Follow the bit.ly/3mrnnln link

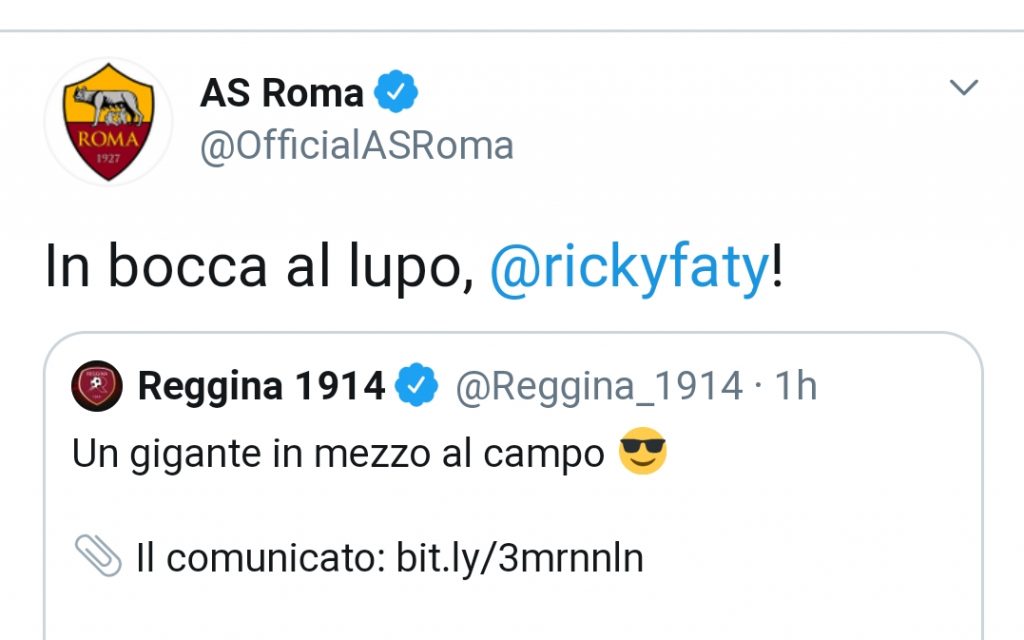[520, 558]
